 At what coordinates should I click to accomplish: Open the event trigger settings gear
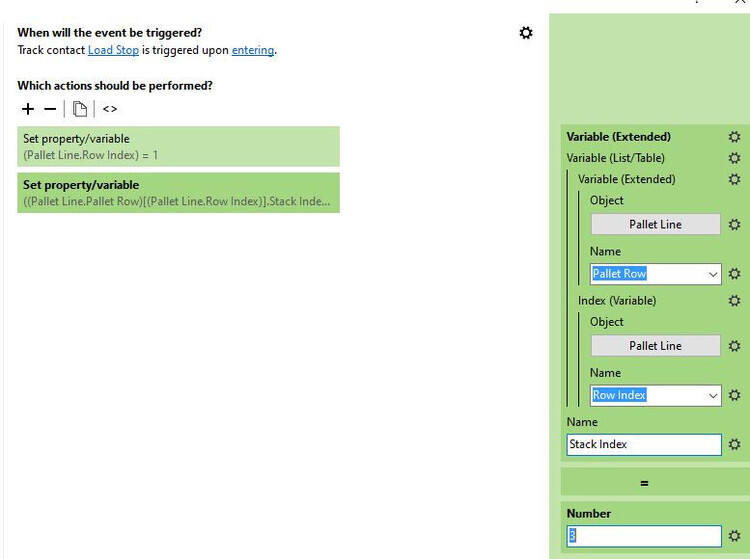(526, 33)
